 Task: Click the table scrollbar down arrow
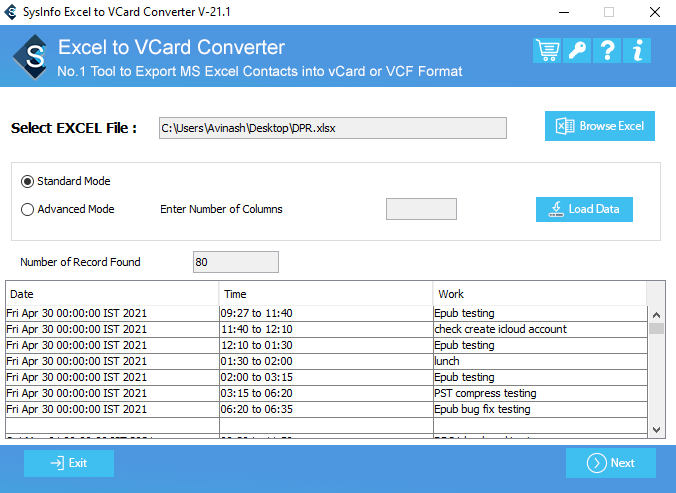(657, 429)
